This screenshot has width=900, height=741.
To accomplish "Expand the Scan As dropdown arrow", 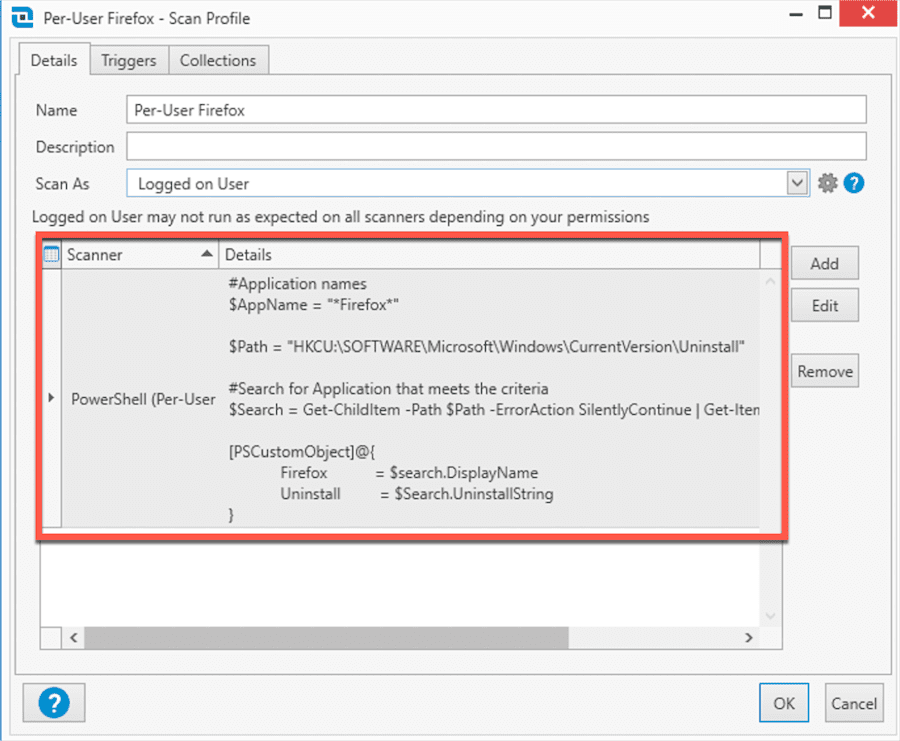I will (x=797, y=184).
